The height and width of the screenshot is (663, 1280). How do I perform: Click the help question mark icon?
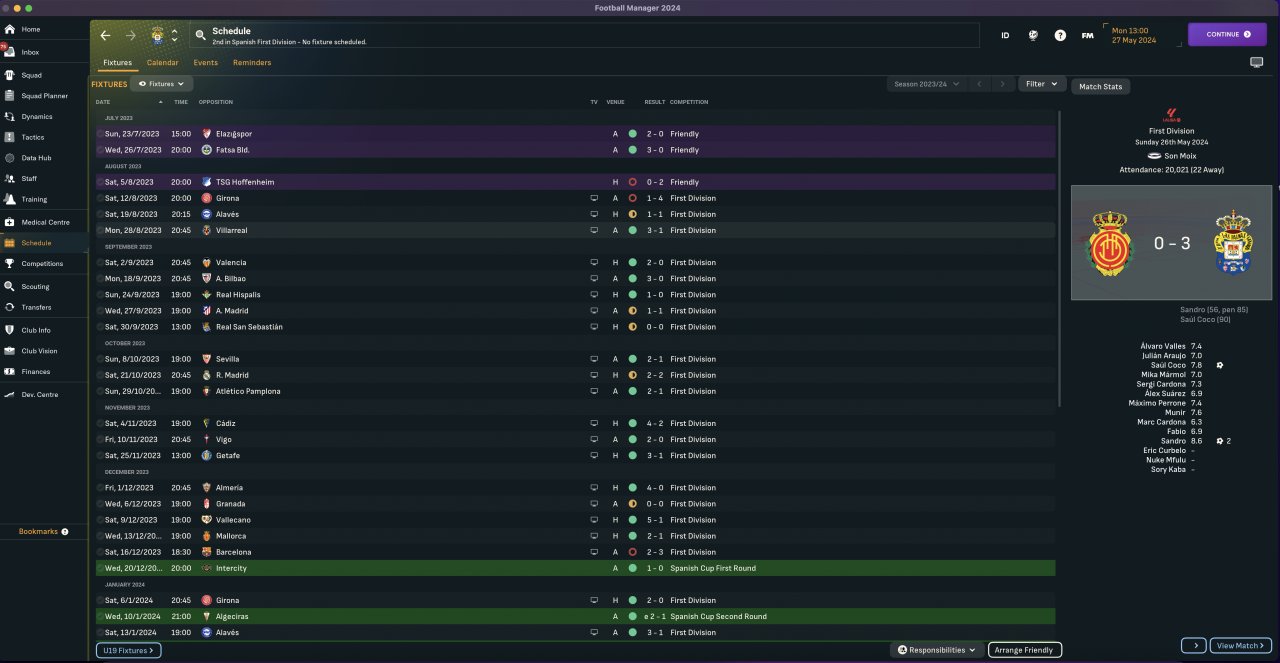1060,35
